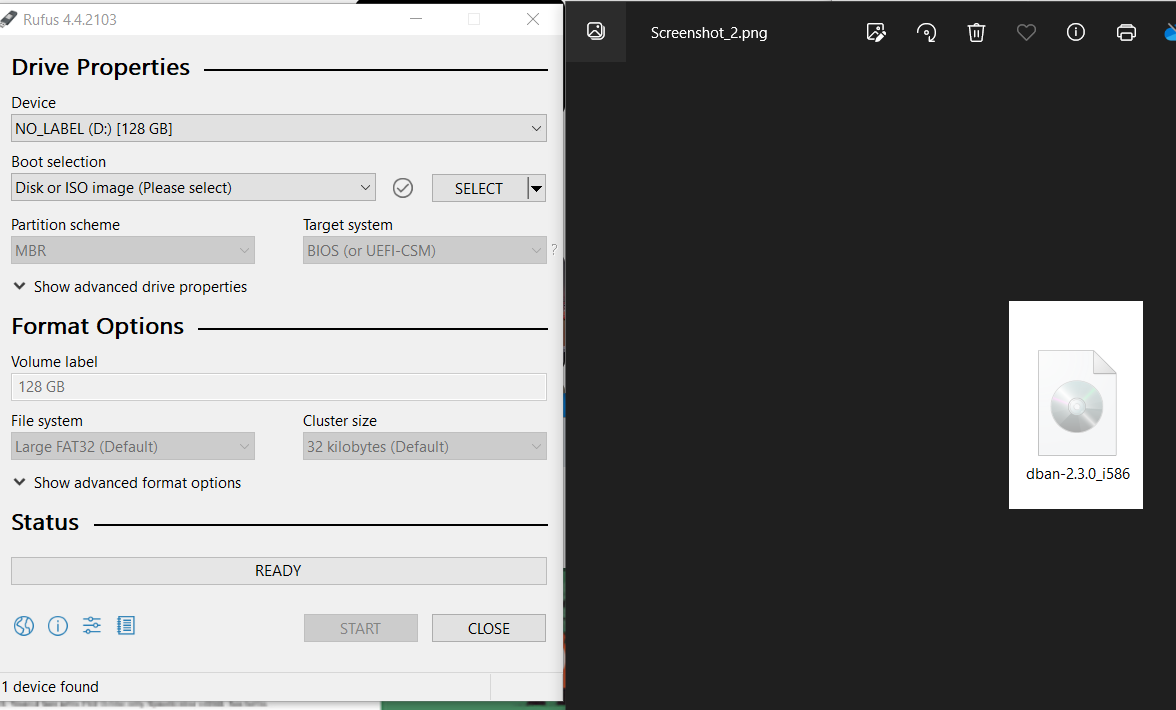Click the checksum checkmark icon next to SELECT
This screenshot has width=1176, height=710.
coord(403,187)
